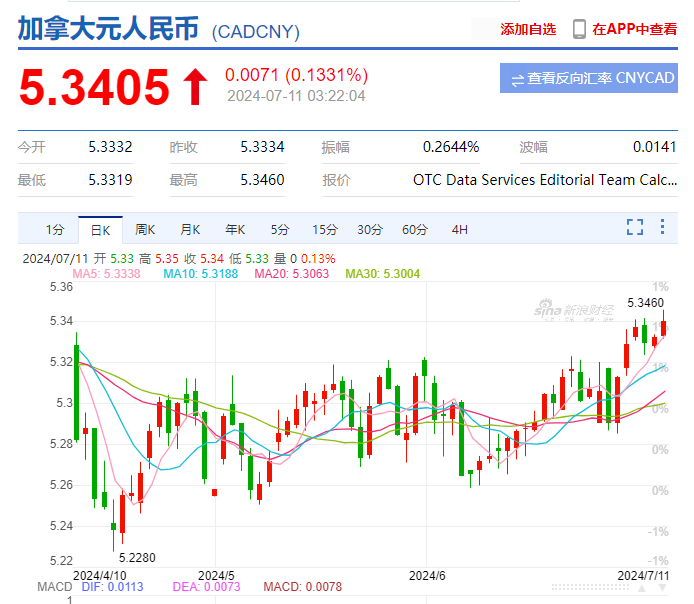Click the DIF: 0.0113 MACD label

pos(112,587)
